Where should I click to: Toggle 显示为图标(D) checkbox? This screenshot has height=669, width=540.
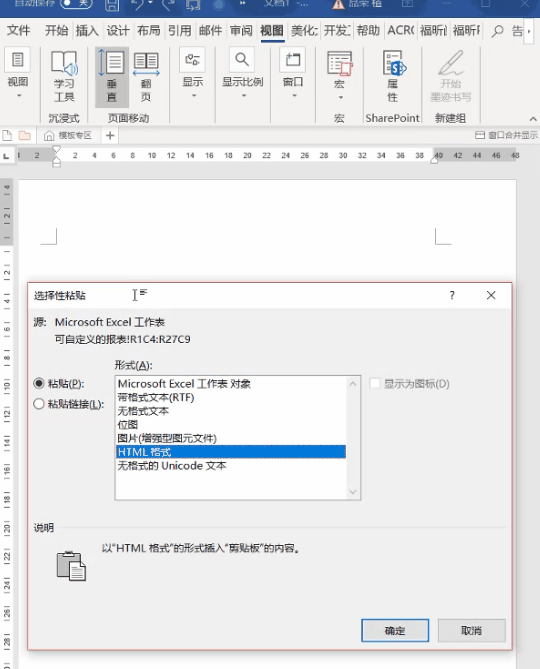tap(375, 383)
